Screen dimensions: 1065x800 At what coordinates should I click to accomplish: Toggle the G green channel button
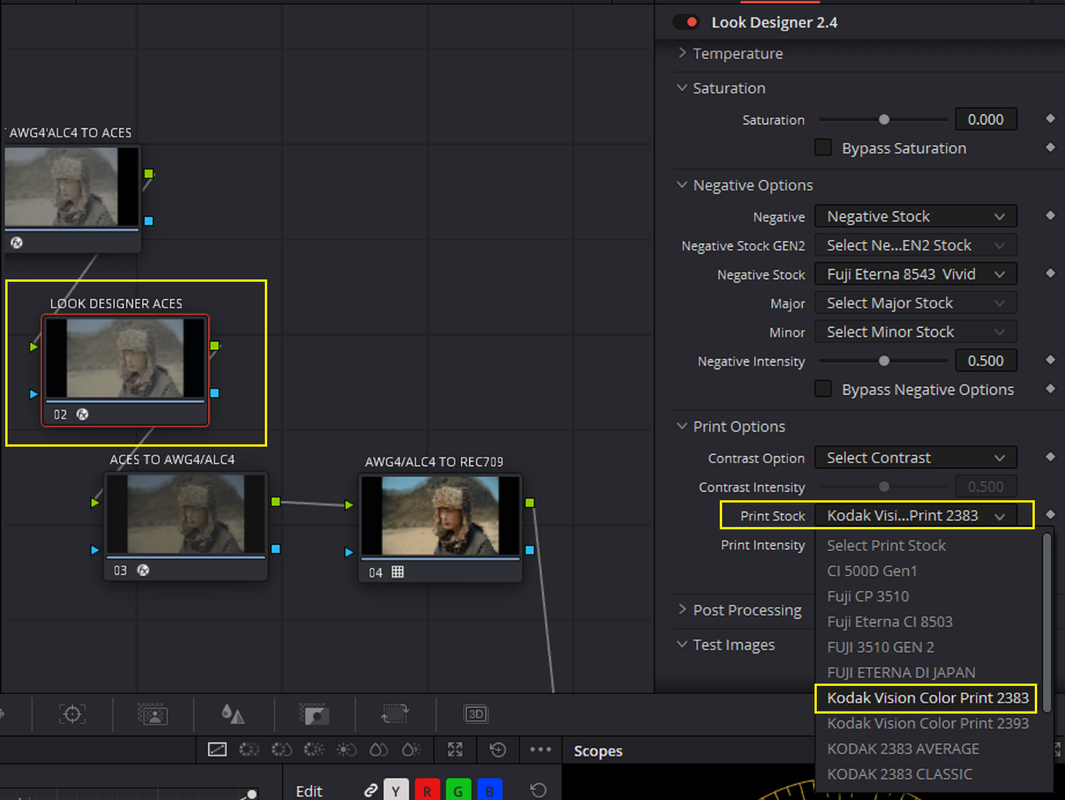(458, 790)
